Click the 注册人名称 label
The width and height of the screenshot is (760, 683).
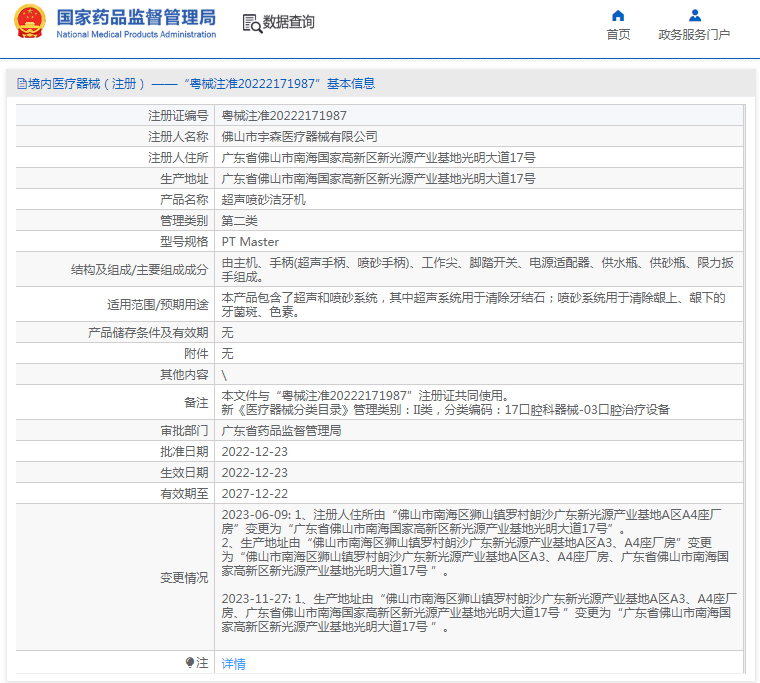(178, 137)
